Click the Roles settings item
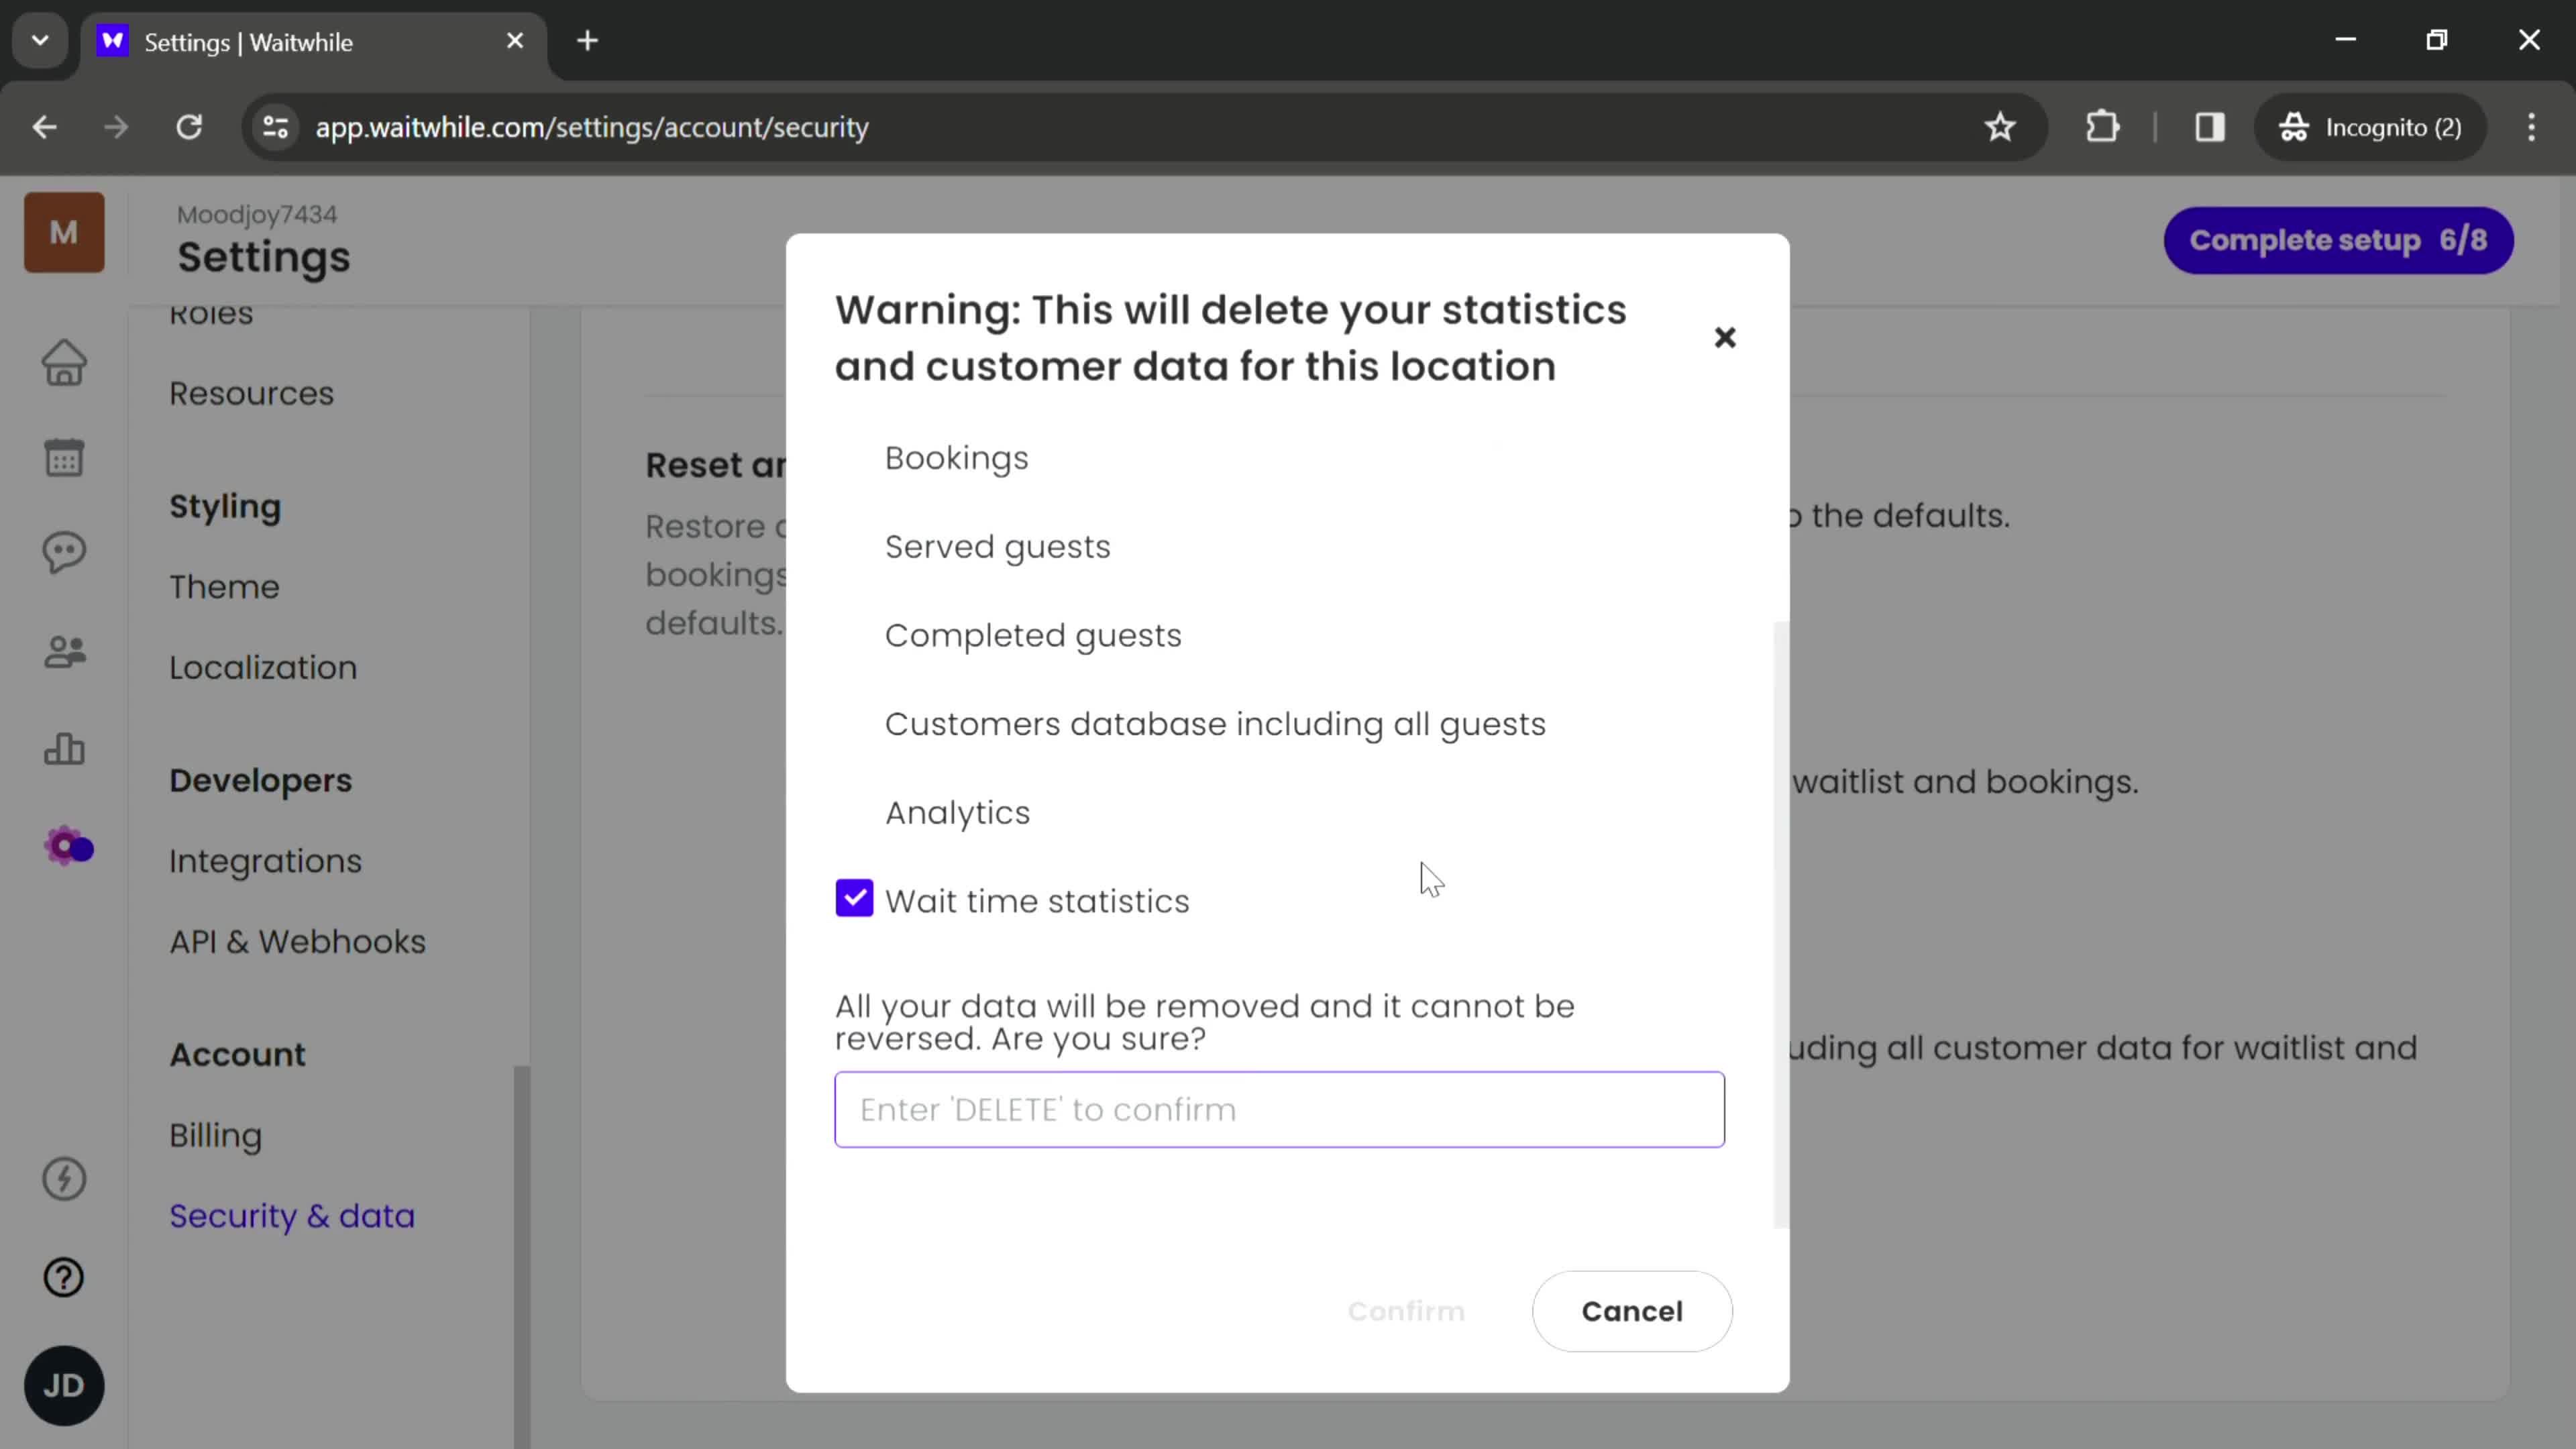The height and width of the screenshot is (1449, 2576). click(x=211, y=314)
